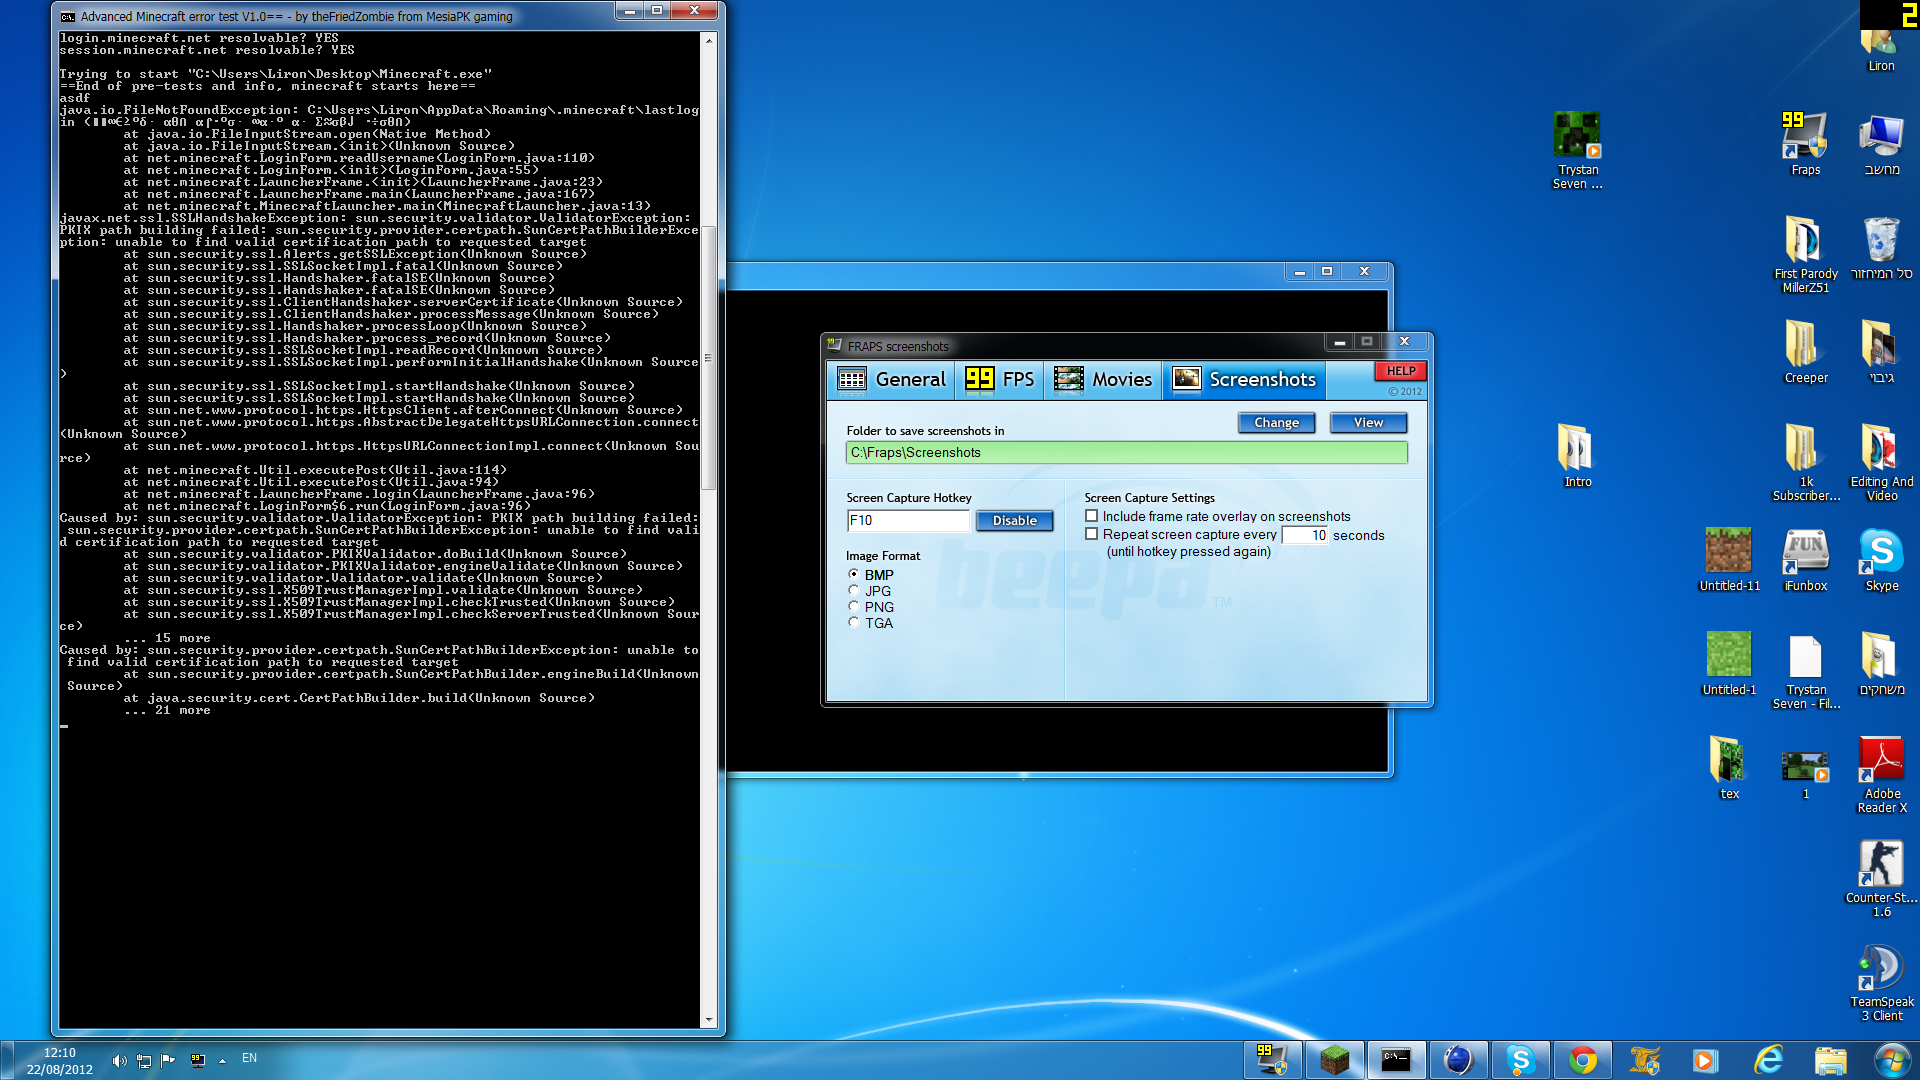1920x1080 pixels.
Task: Click Disable next to capture hotkey
Action: (x=1014, y=521)
